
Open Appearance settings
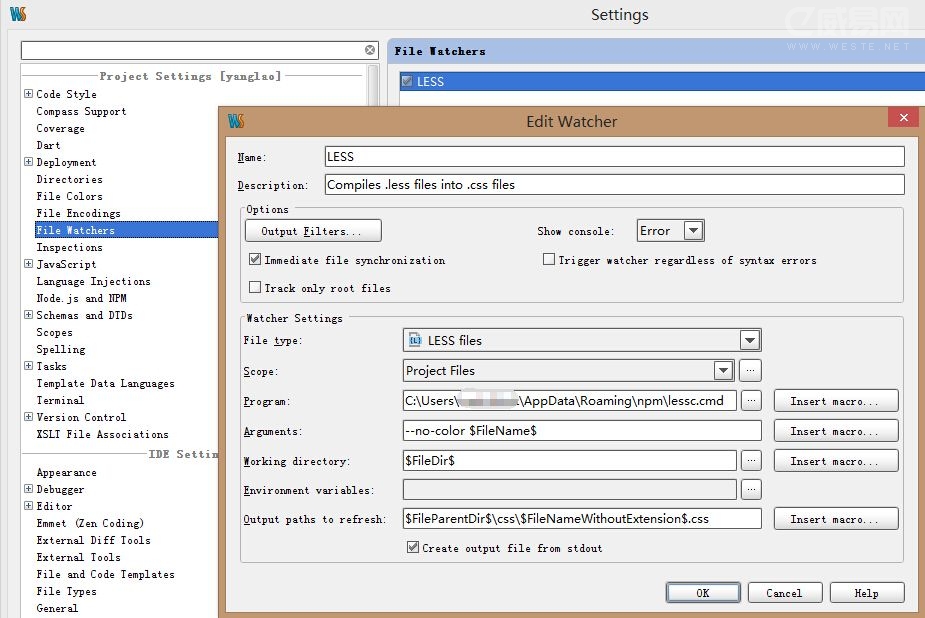66,472
